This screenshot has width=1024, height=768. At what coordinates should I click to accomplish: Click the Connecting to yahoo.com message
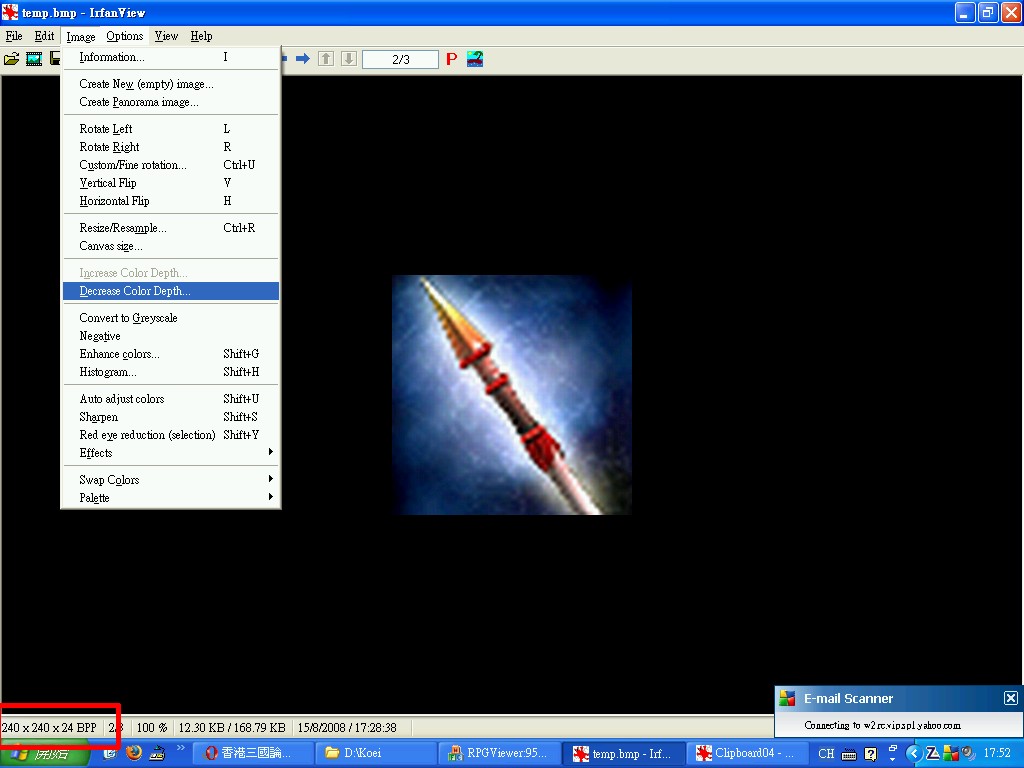[x=882, y=725]
